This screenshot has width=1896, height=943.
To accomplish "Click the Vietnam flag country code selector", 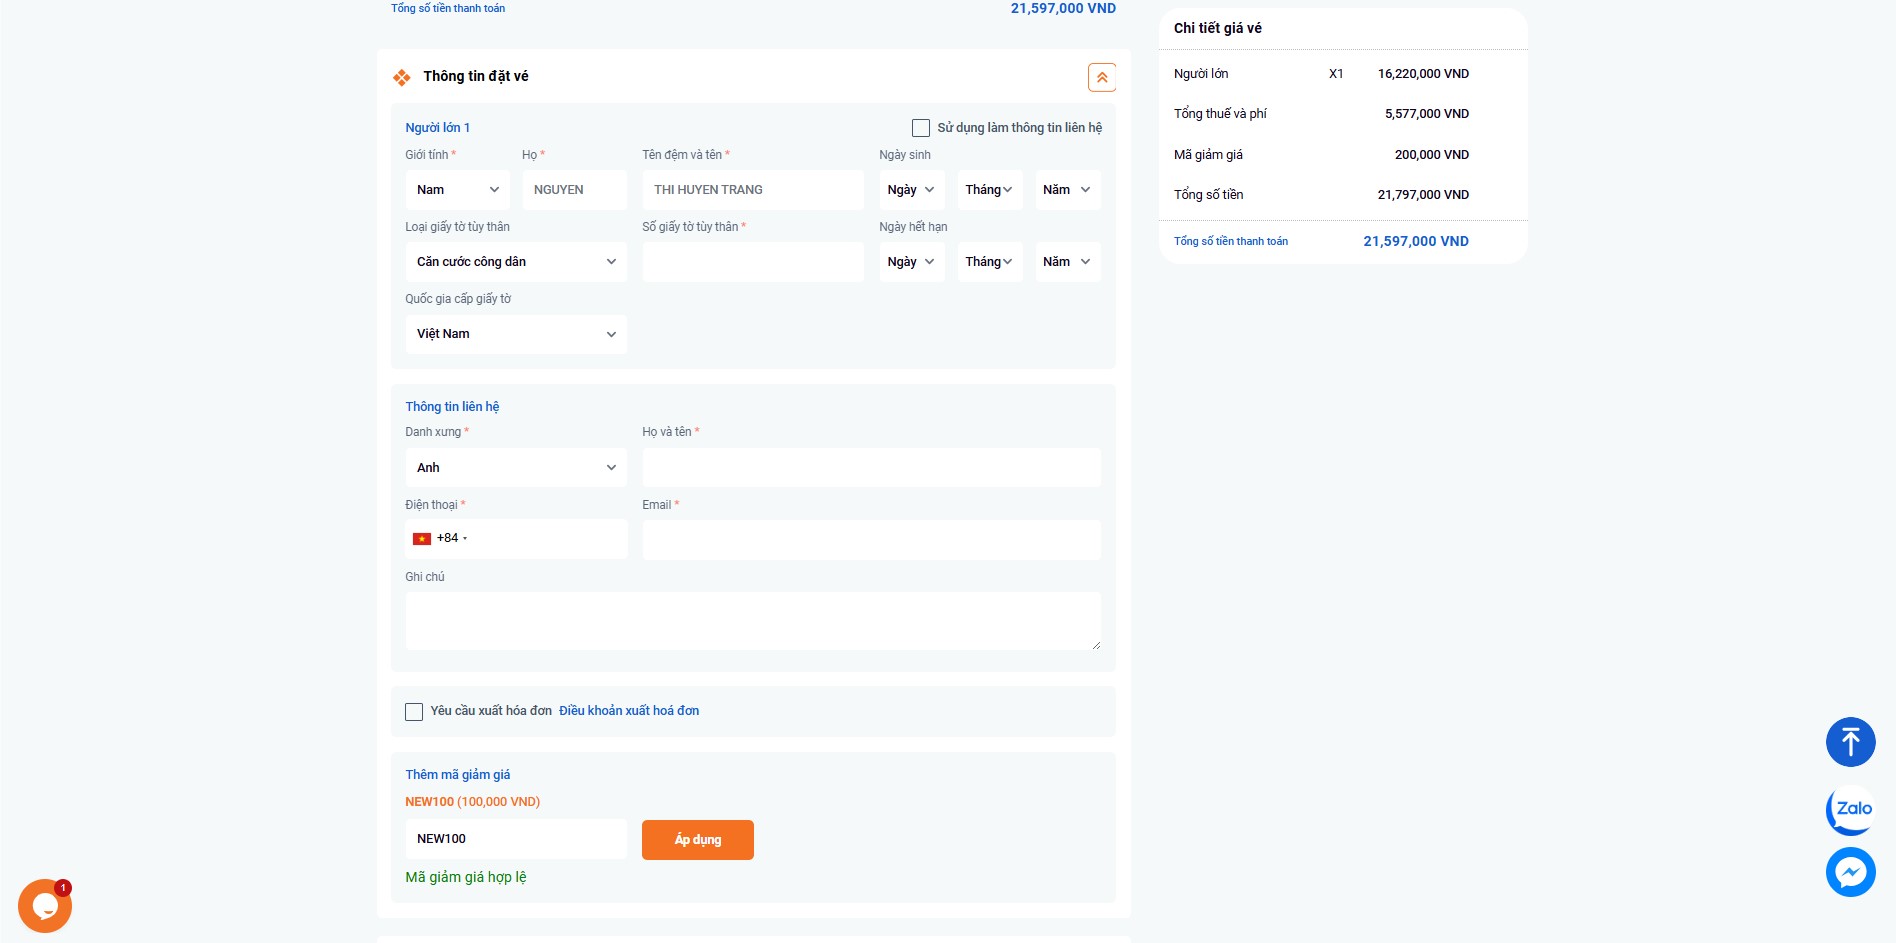I will 439,539.
